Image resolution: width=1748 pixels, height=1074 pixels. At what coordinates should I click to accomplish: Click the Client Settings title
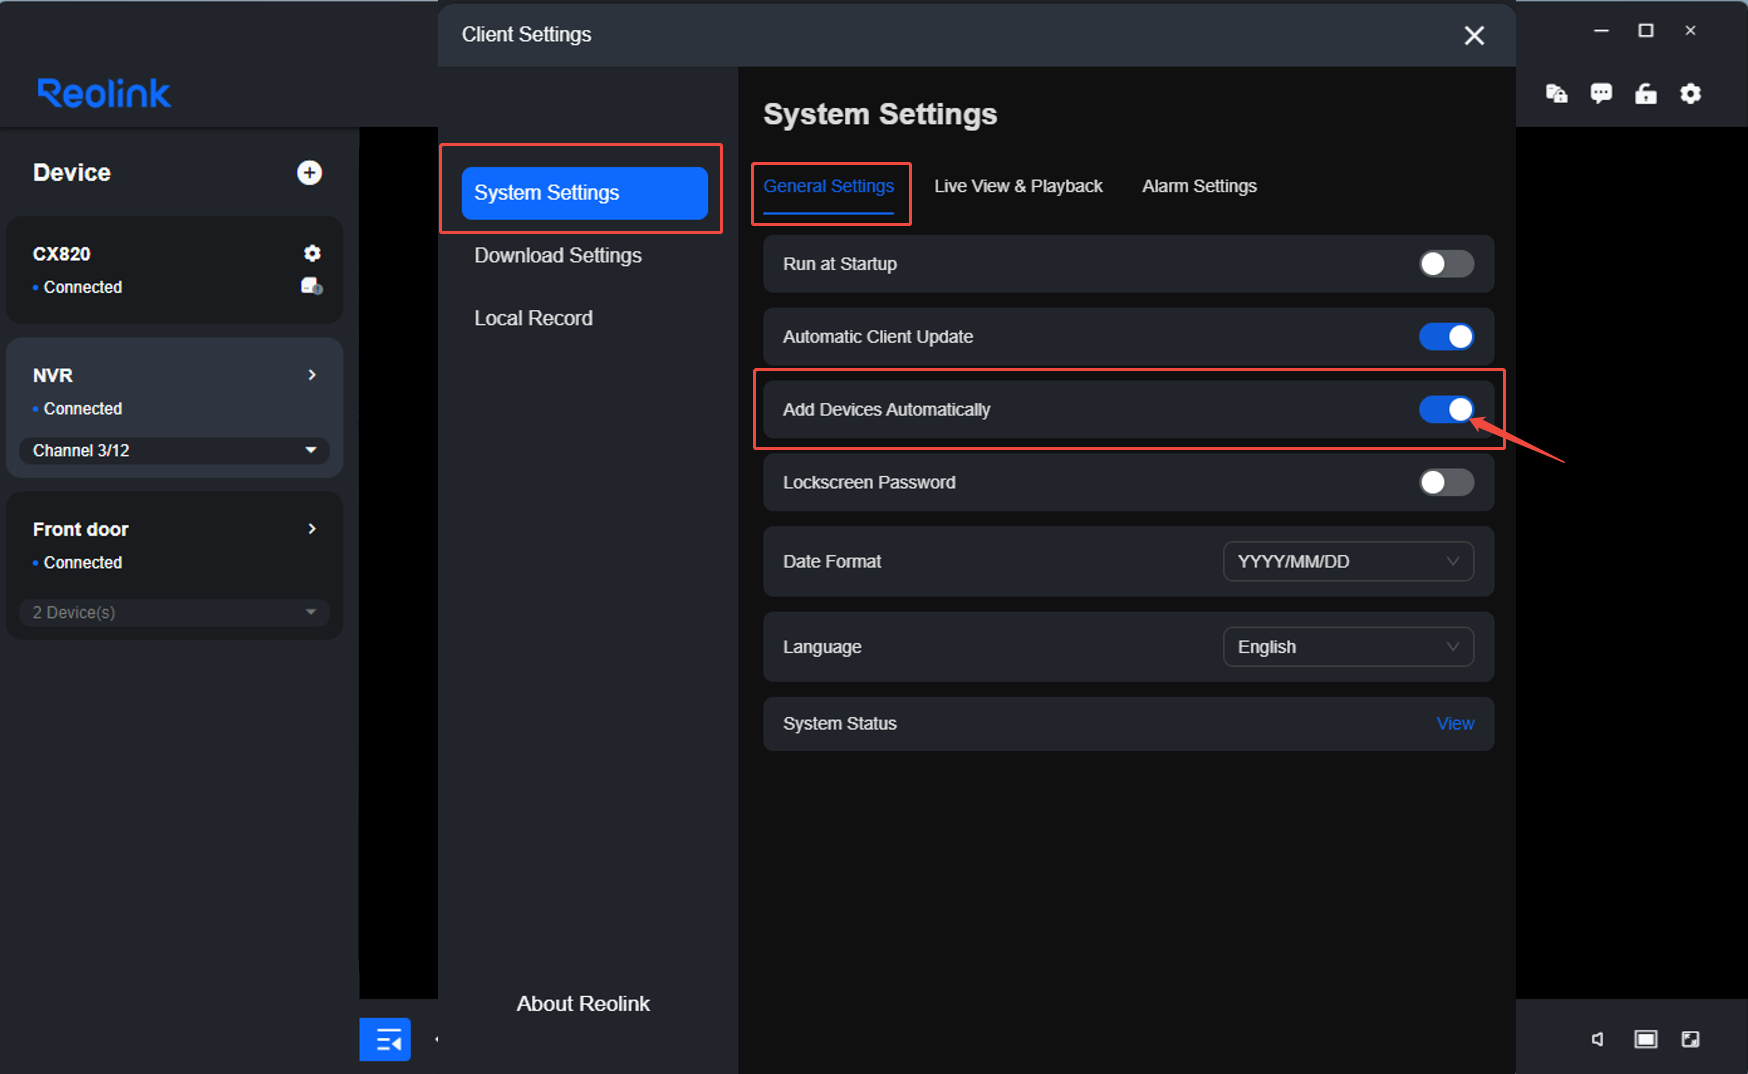coord(526,34)
